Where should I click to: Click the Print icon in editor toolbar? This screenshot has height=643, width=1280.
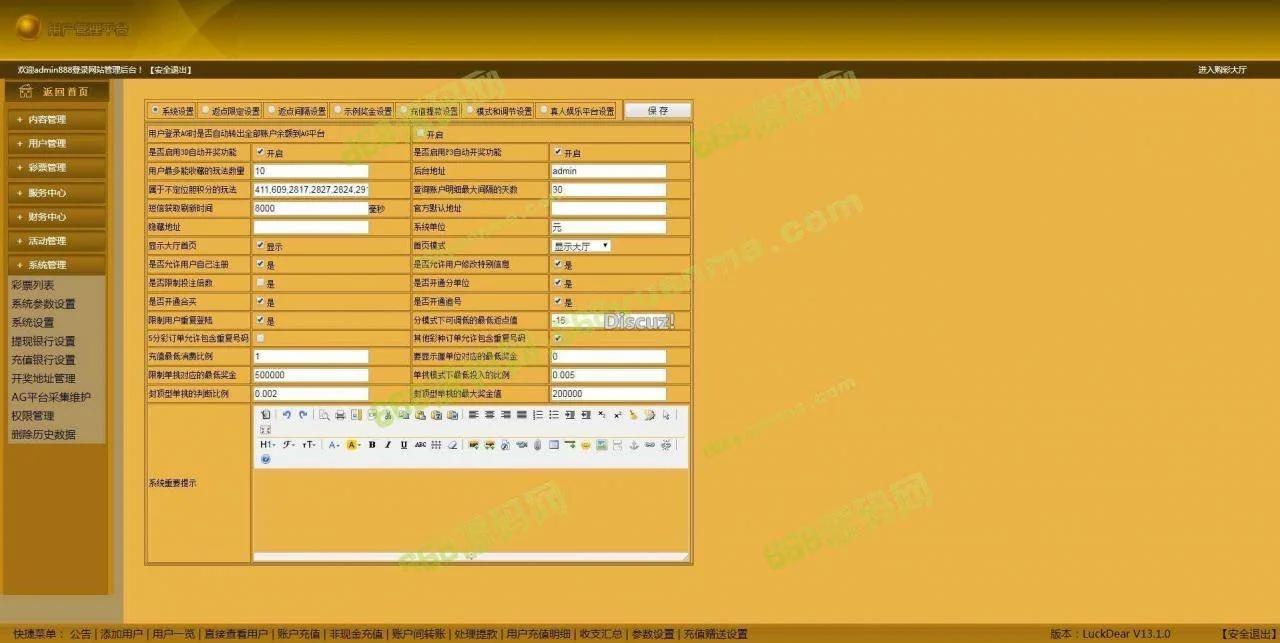click(341, 414)
